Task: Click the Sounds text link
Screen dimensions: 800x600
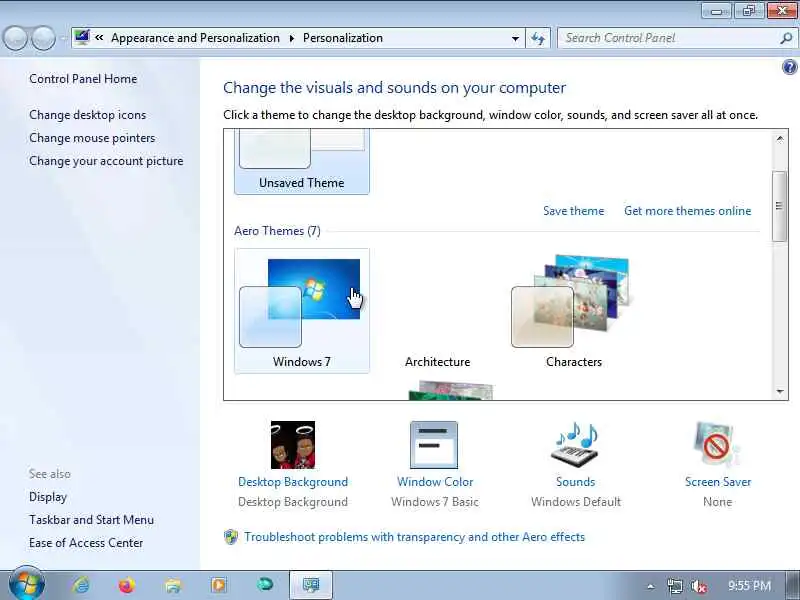Action: pos(576,482)
